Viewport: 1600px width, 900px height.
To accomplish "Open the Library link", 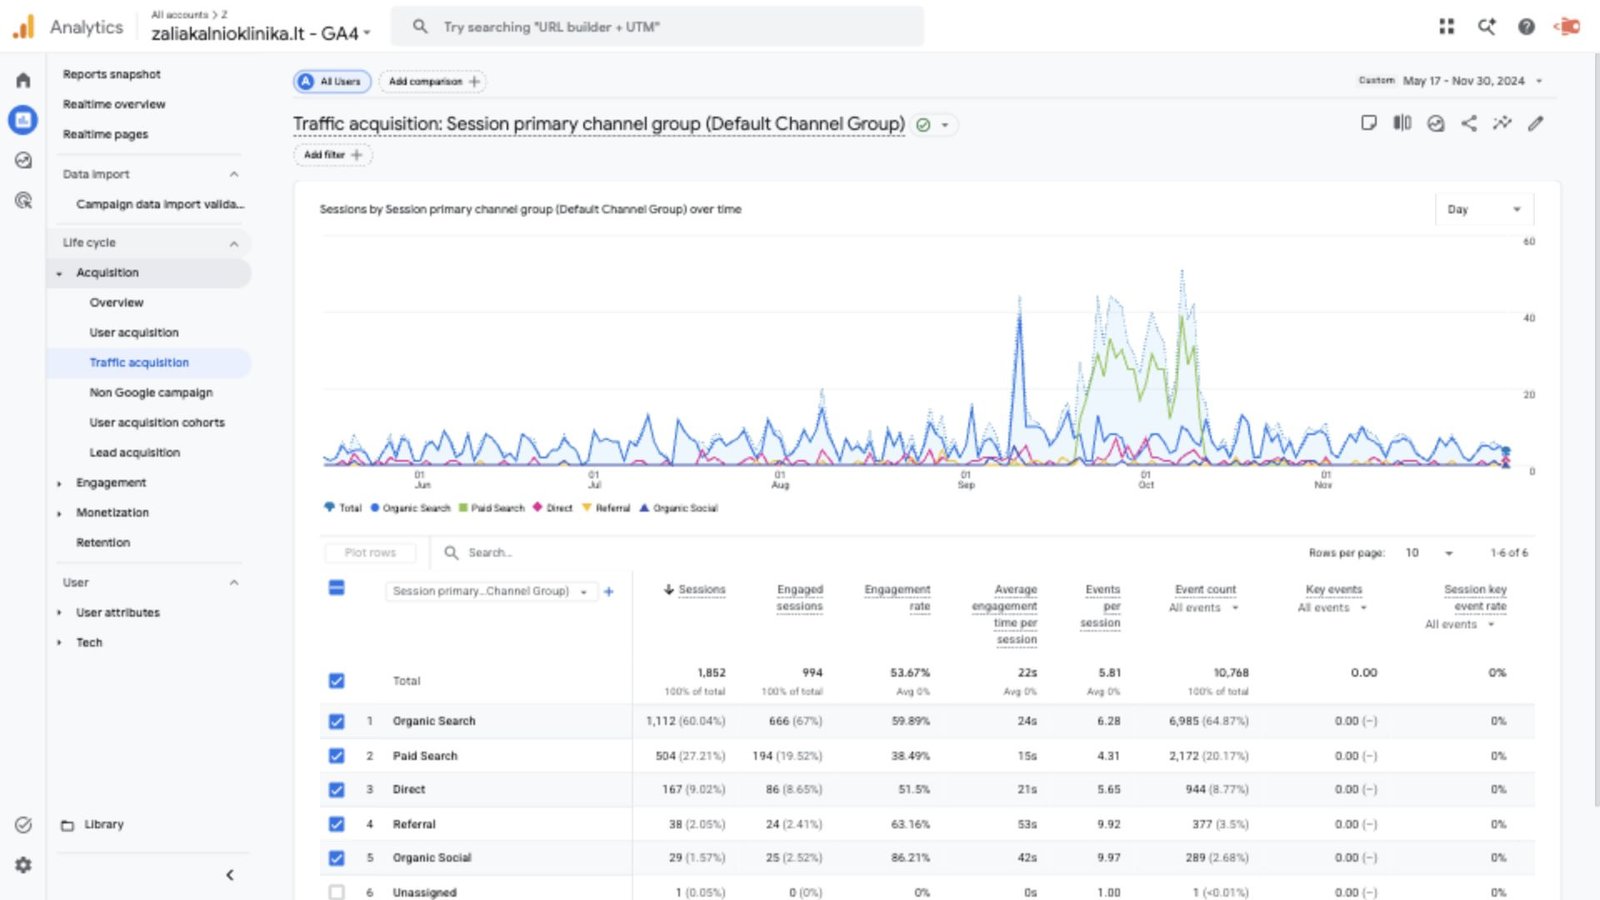I will (x=103, y=825).
